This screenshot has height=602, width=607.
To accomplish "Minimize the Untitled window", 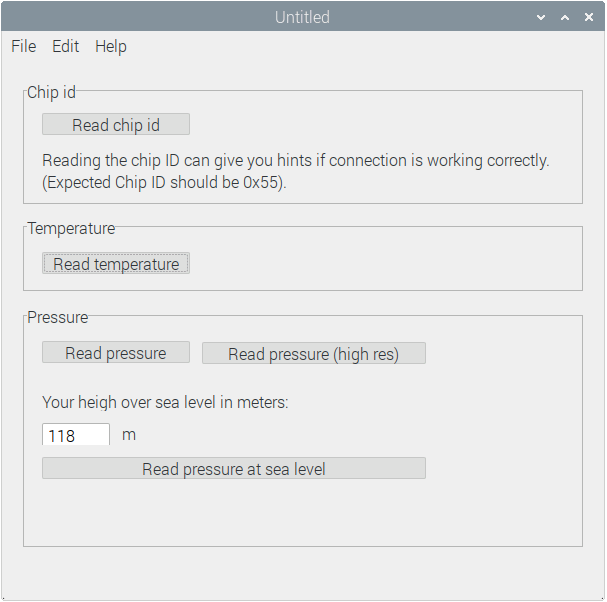I will [541, 17].
